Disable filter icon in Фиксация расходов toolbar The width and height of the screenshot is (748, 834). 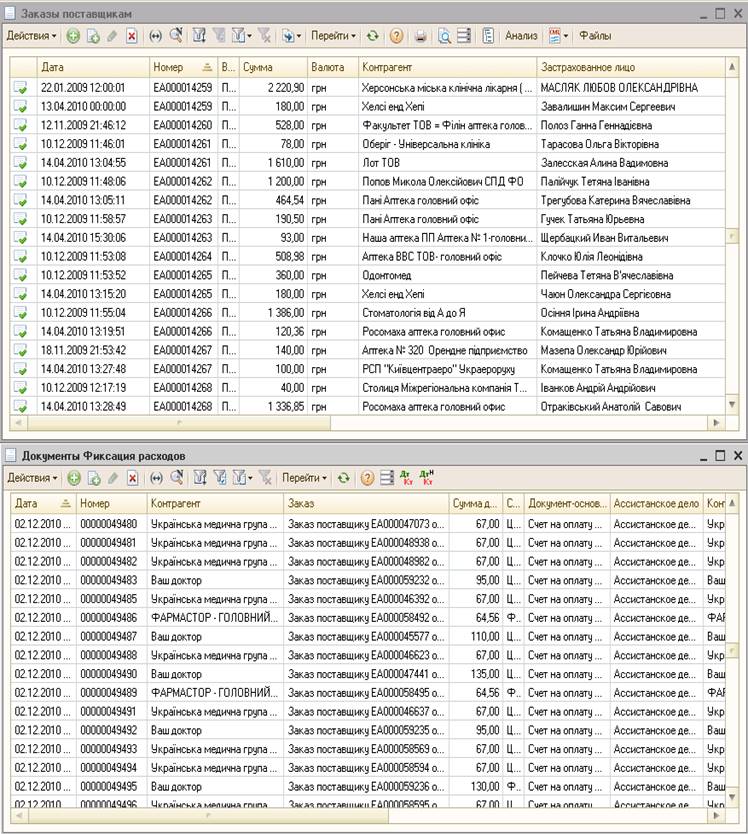pos(265,478)
